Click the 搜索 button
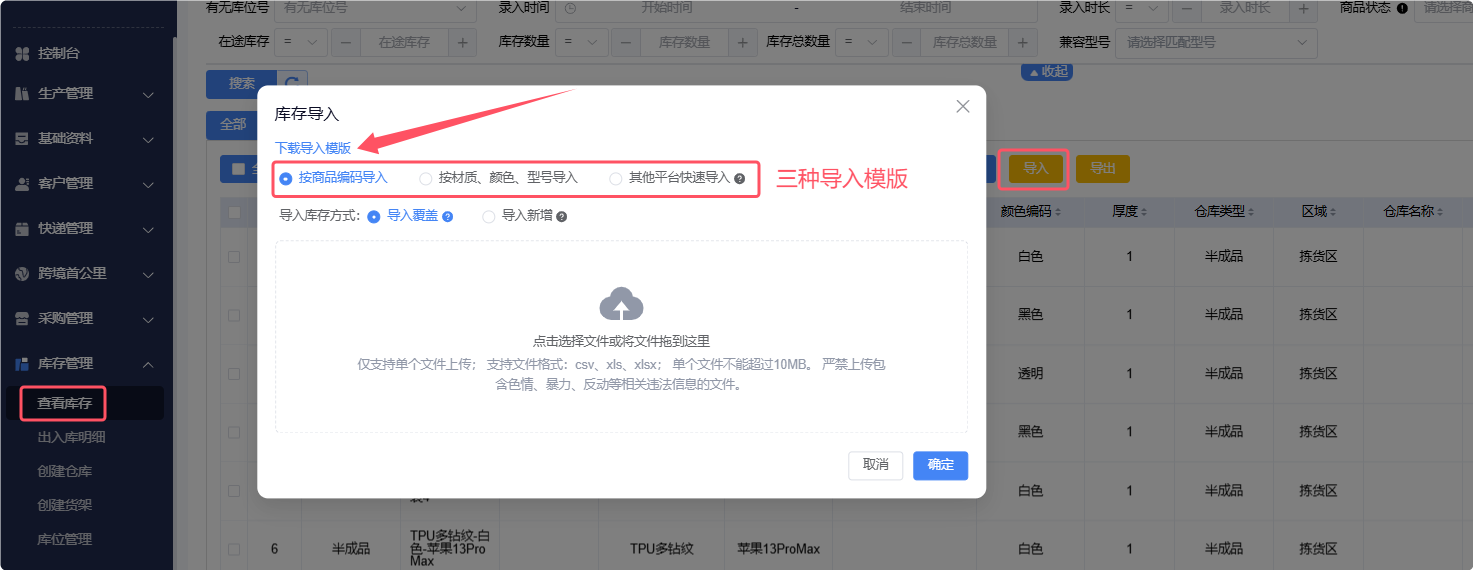Viewport: 1473px width, 570px height. click(x=242, y=84)
